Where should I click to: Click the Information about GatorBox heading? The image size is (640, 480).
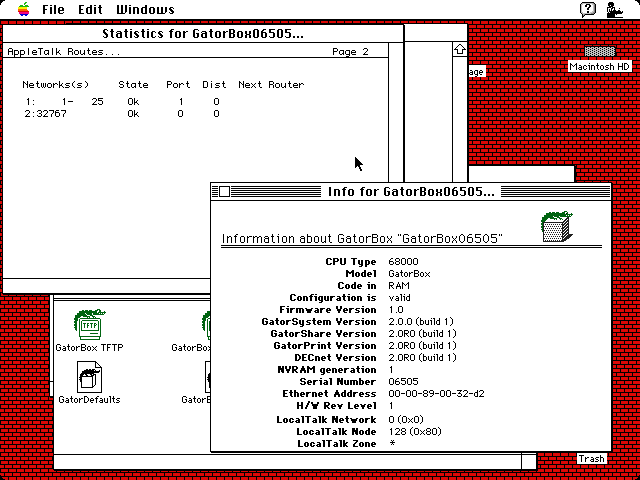click(362, 239)
